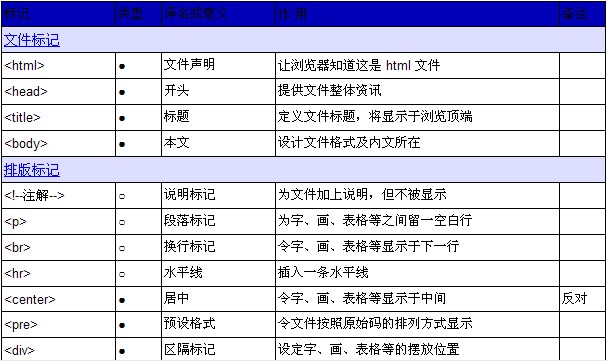
Task: Select the <!--注解--> tag cell
Action: tap(58, 195)
